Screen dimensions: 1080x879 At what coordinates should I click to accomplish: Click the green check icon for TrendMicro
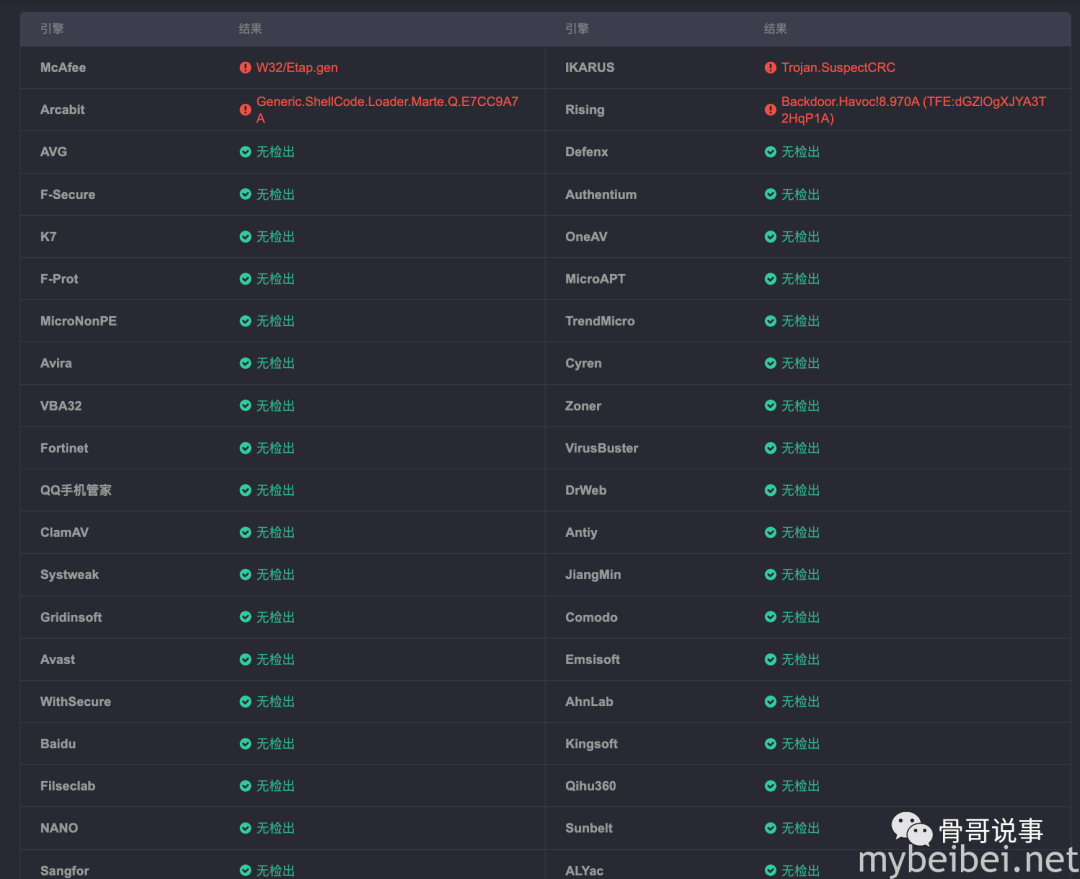pyautogui.click(x=770, y=321)
